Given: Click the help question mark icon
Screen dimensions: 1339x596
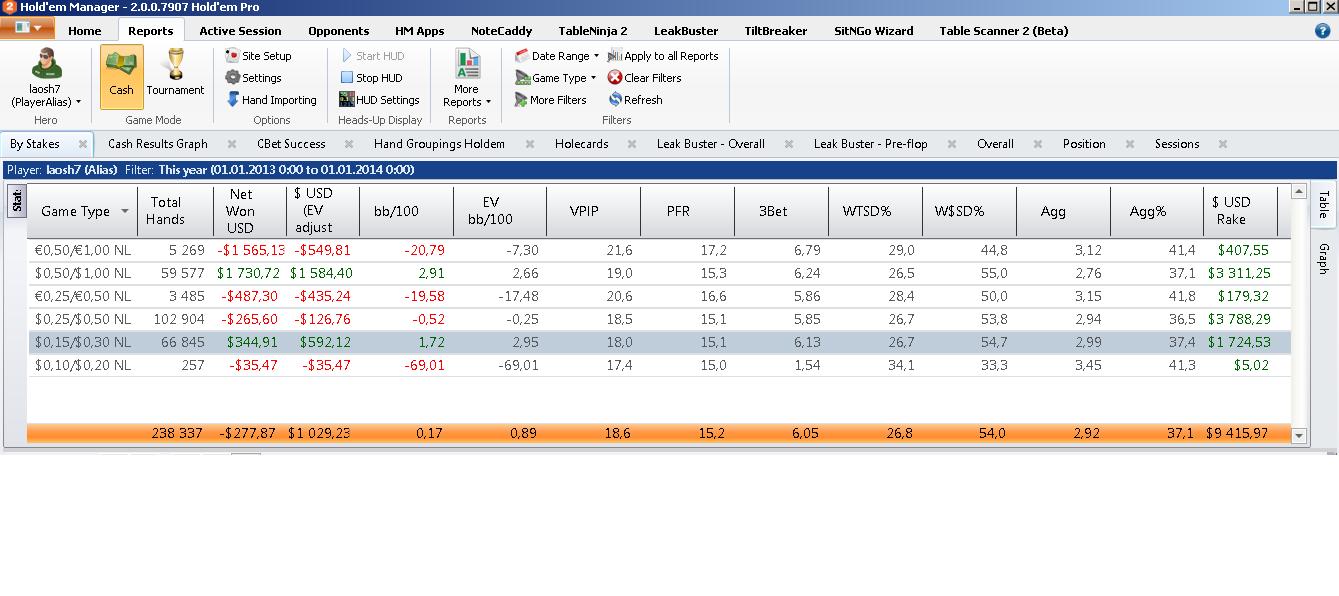Looking at the screenshot, I should pos(1323,31).
